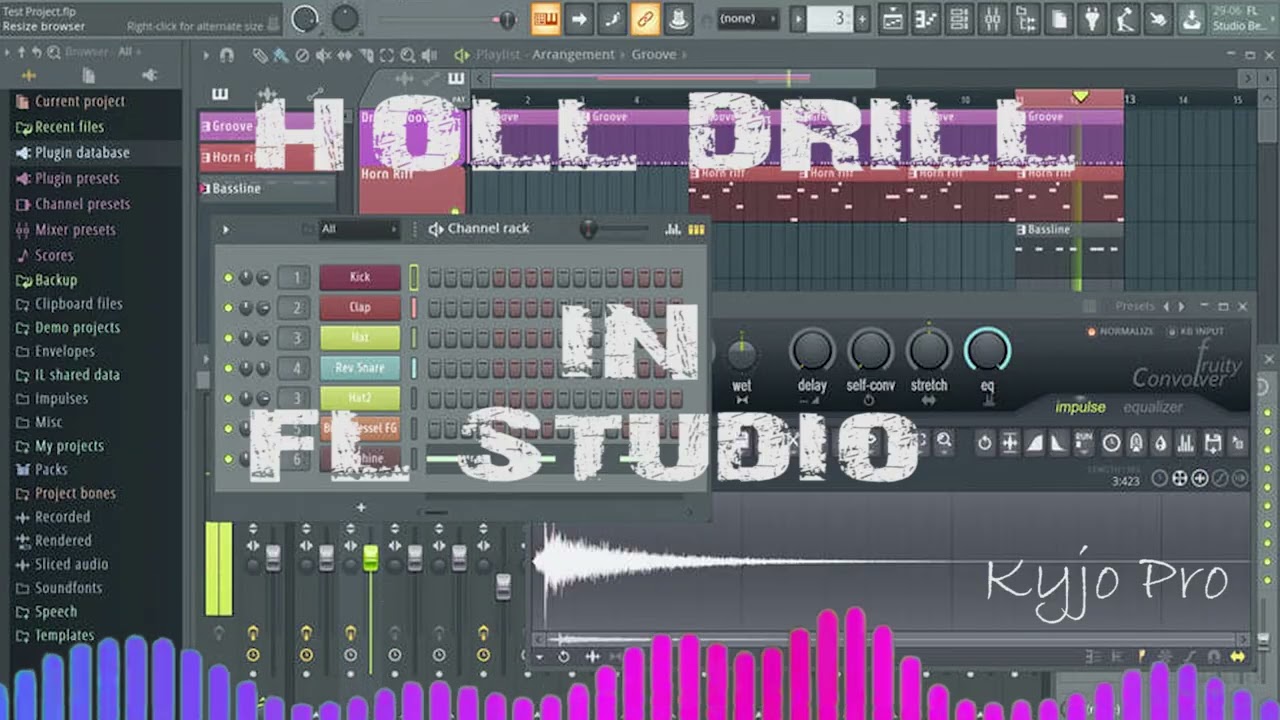Click the playlist zoom tool icon

408,55
